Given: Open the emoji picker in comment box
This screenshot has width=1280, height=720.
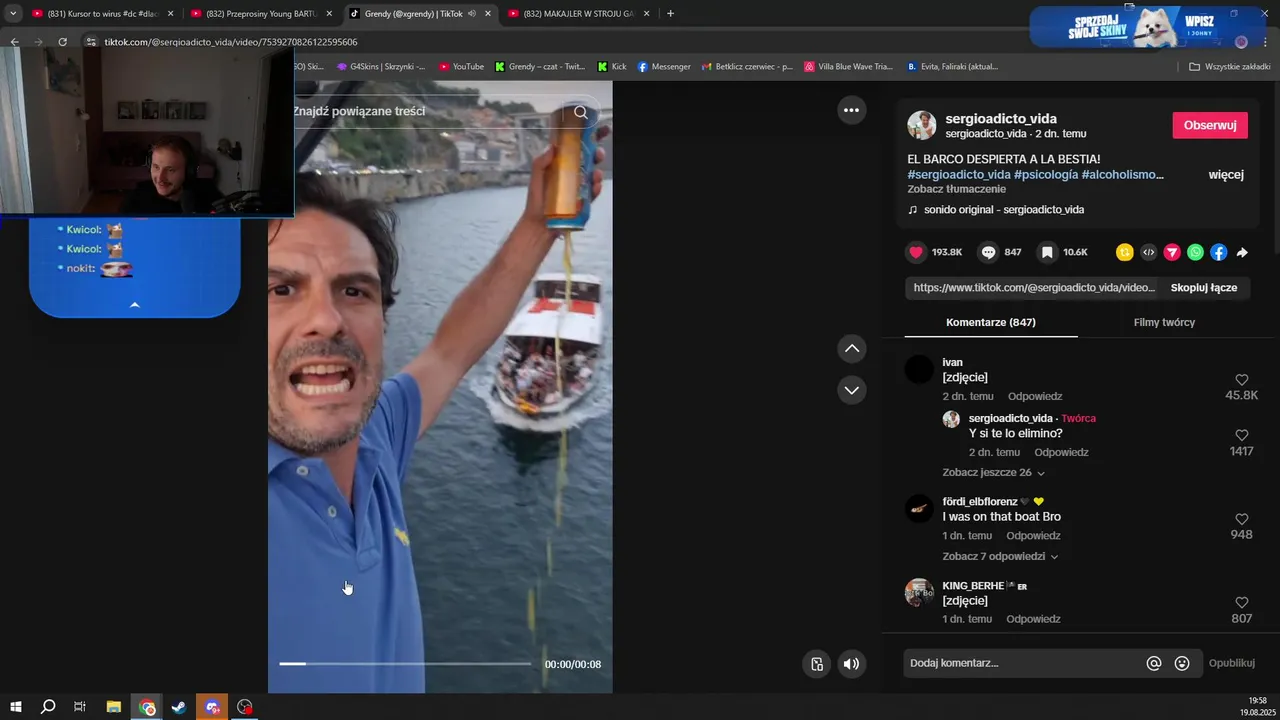Looking at the screenshot, I should pos(1182,663).
